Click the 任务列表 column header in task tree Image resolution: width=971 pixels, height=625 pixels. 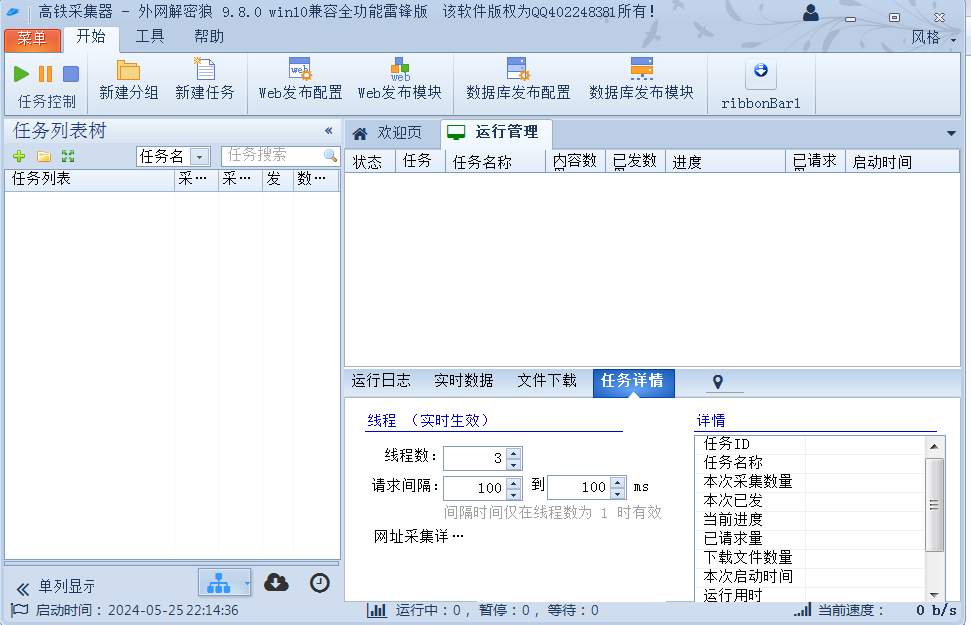[90, 179]
